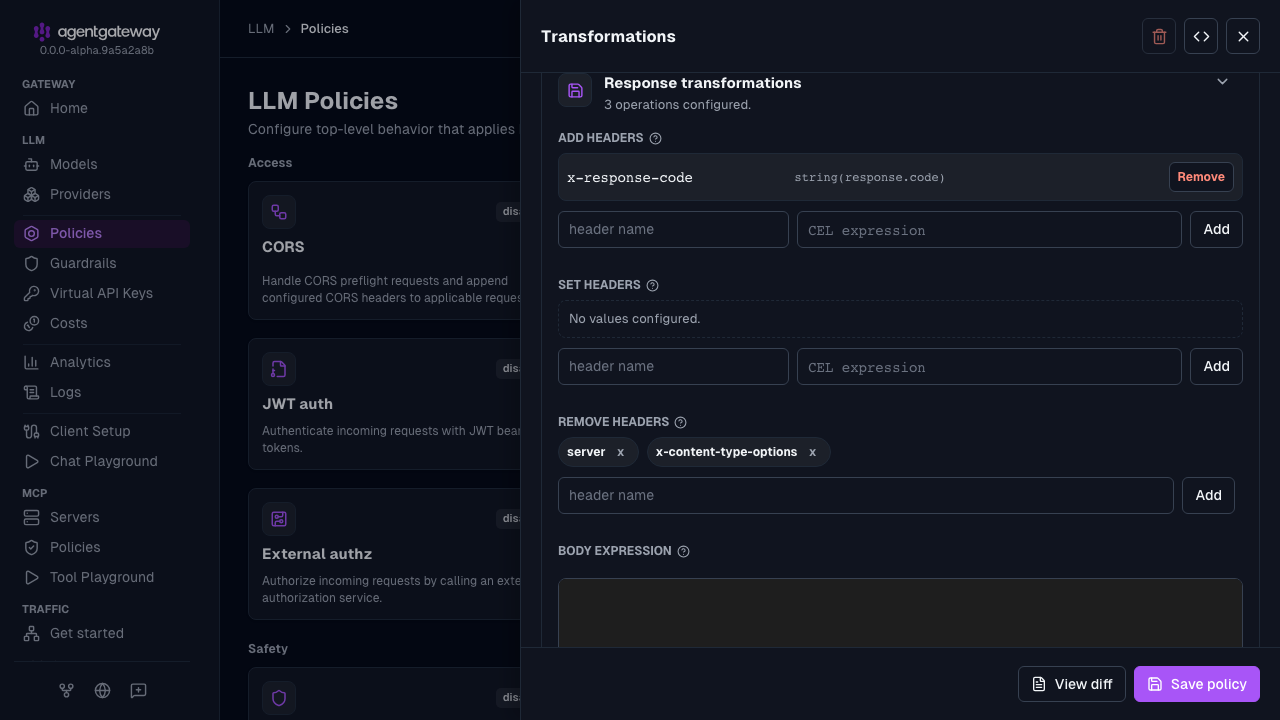1280x720 pixels.
Task: Remove the x-content-type-options chip
Action: click(x=812, y=452)
